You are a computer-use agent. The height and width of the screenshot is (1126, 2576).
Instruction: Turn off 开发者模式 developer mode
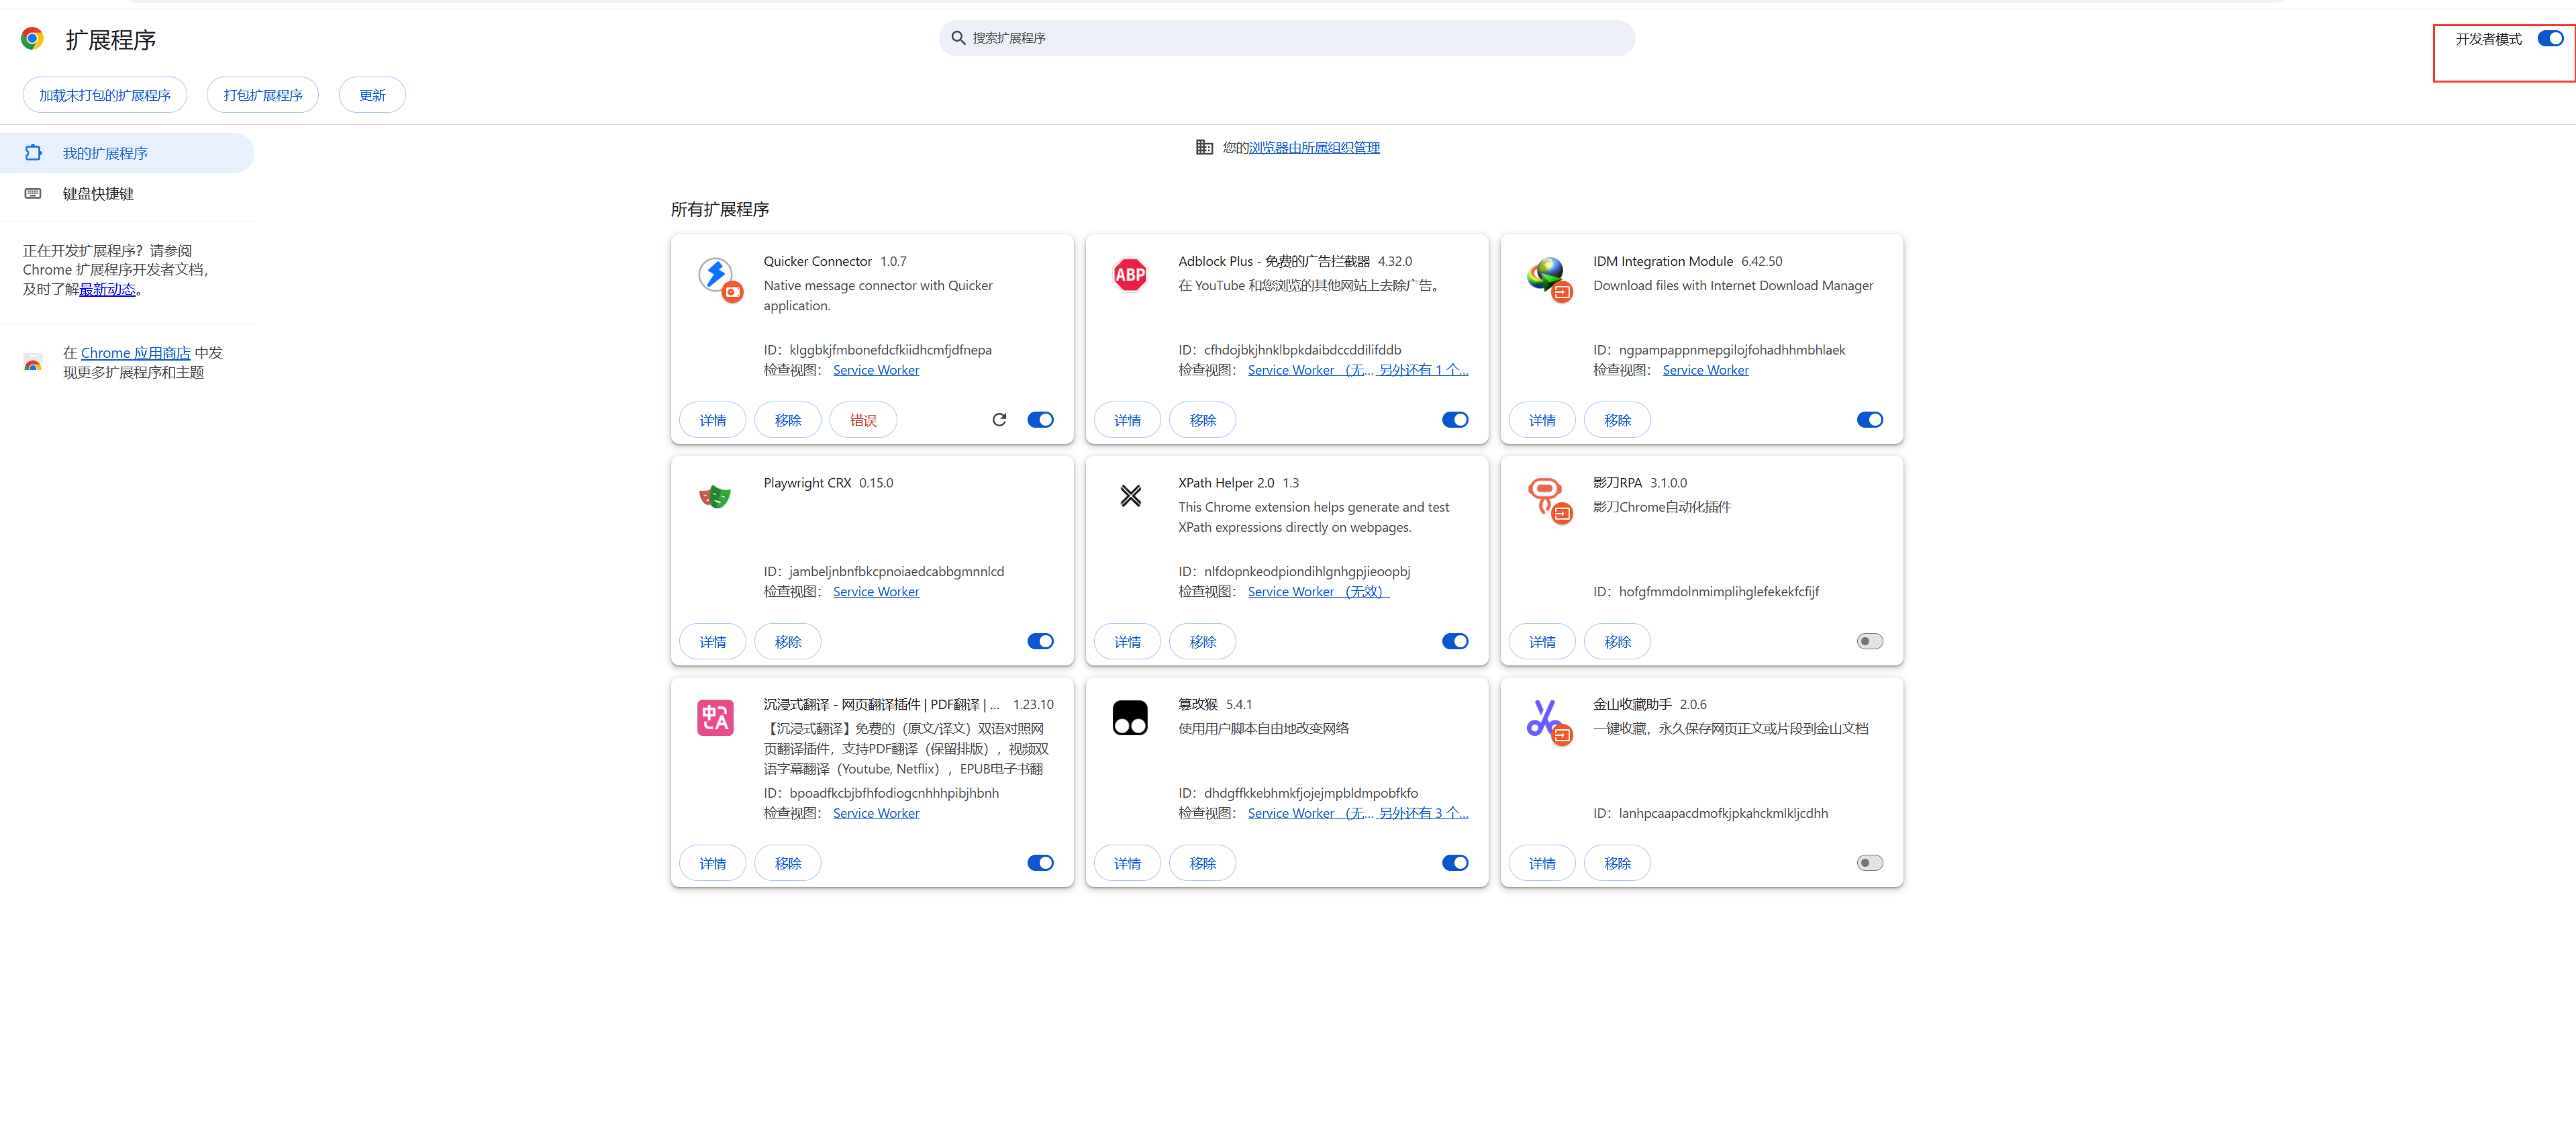[2550, 39]
